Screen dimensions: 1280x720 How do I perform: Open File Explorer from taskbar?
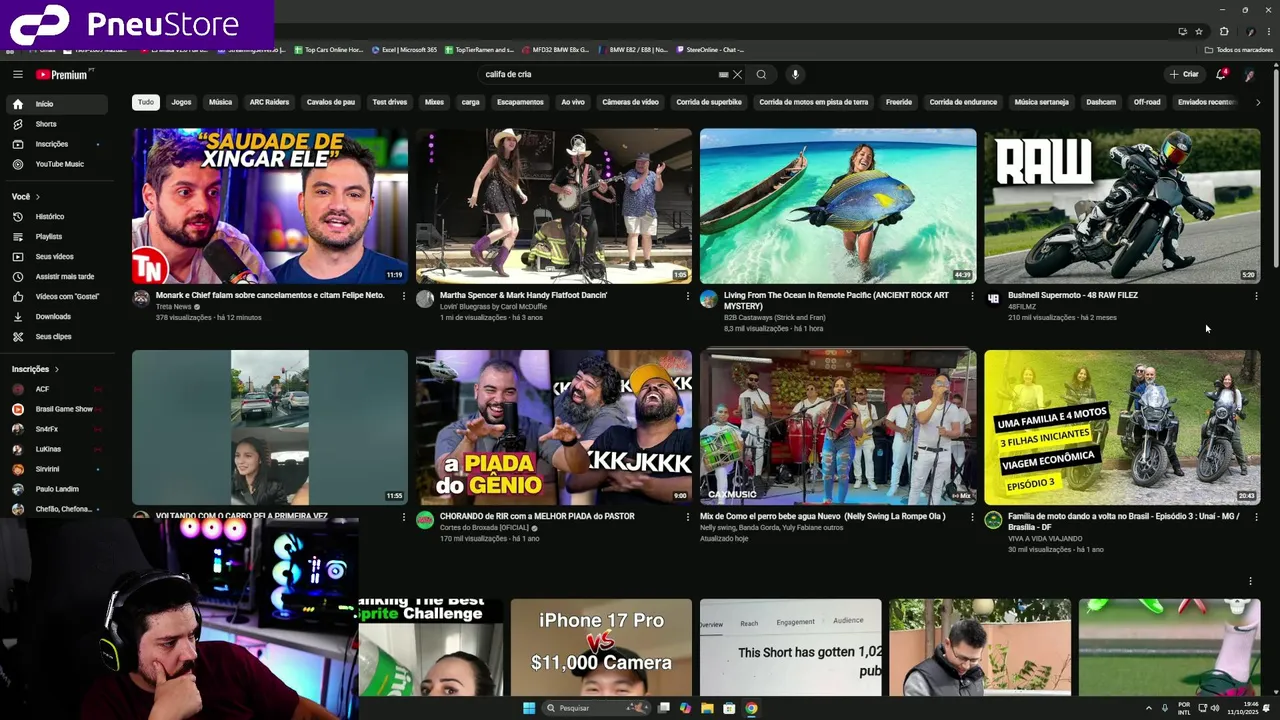pos(707,708)
